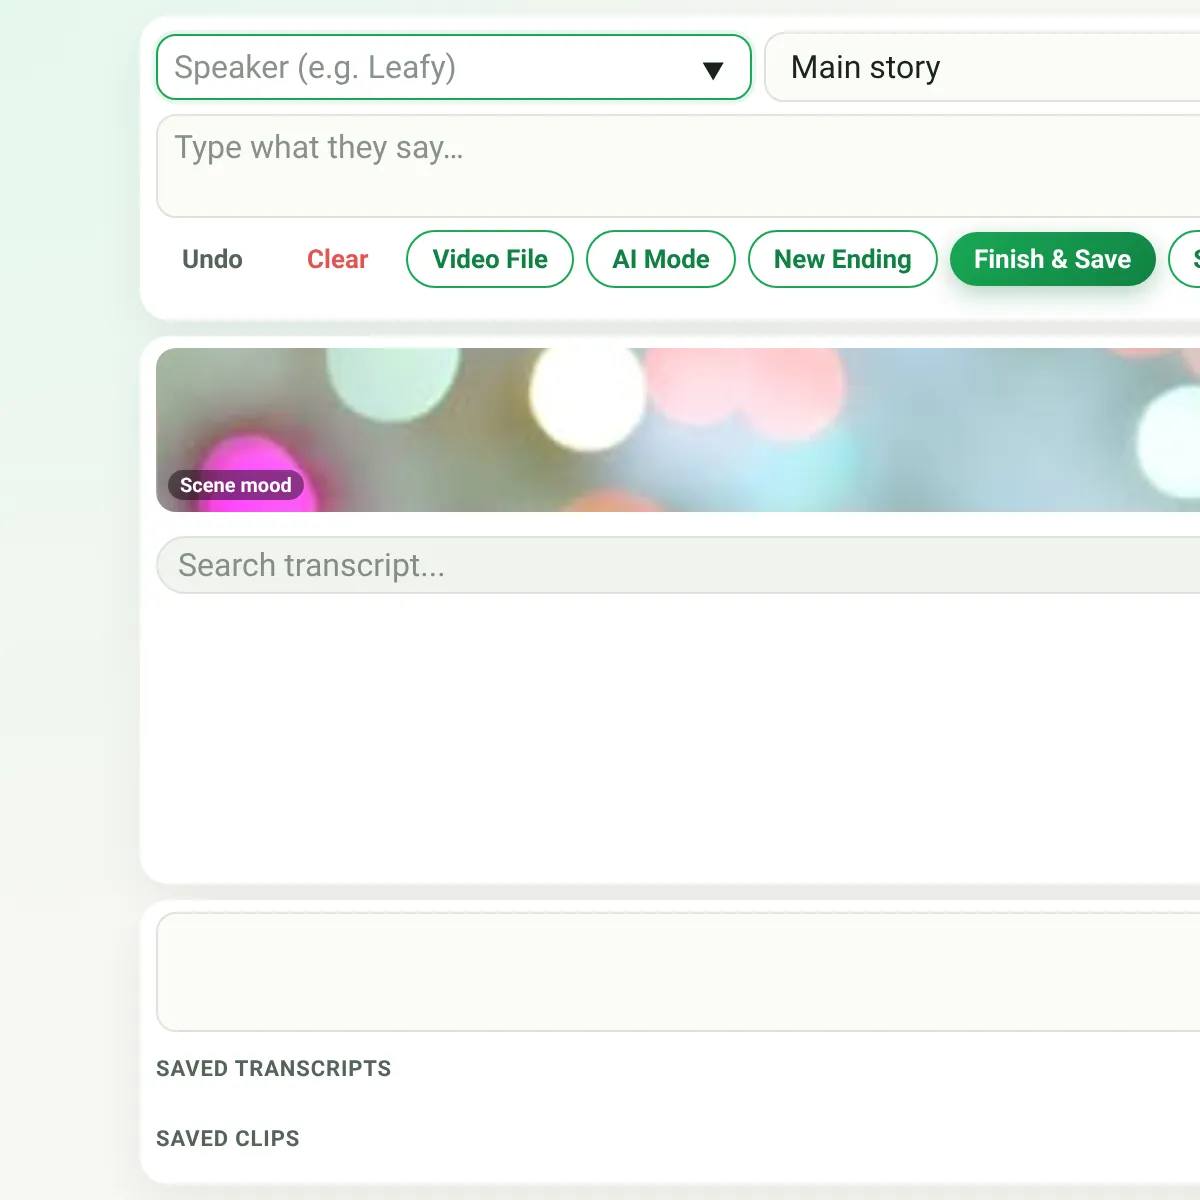The image size is (1200, 1200).
Task: Open the Video File option
Action: (490, 259)
